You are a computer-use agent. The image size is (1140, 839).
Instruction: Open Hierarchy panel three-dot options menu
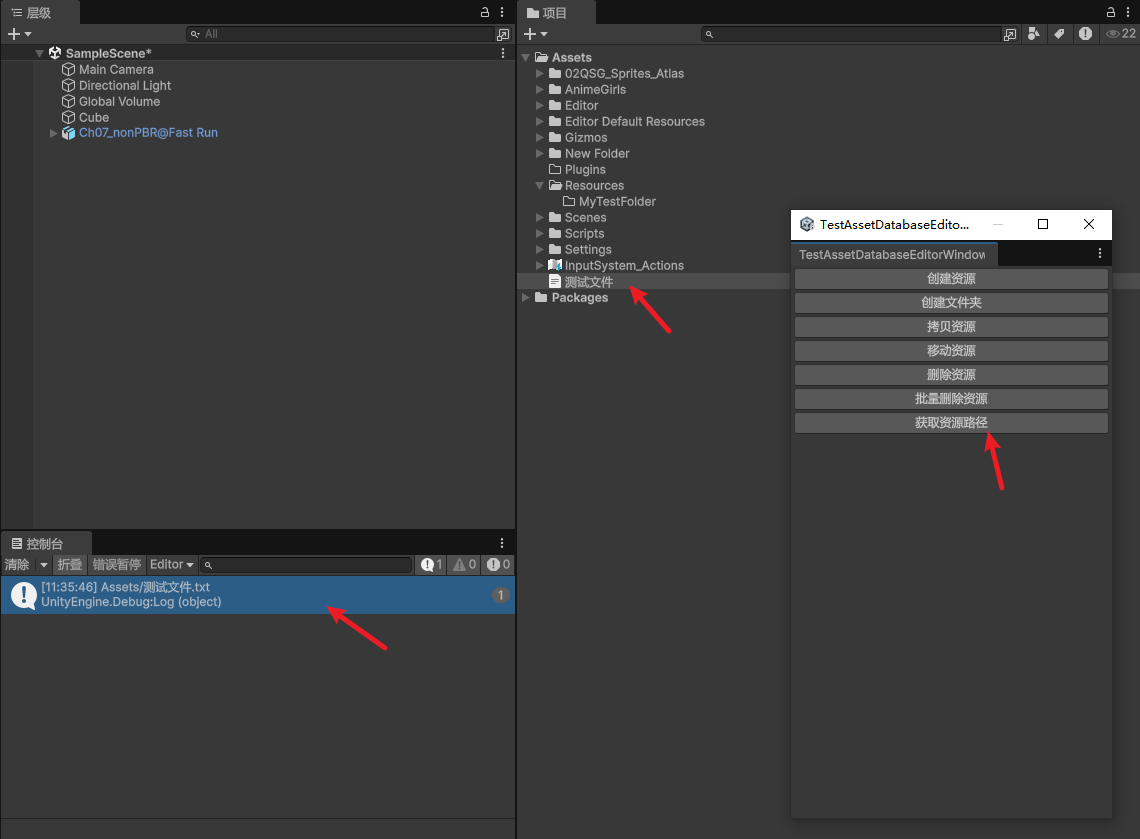click(x=502, y=12)
